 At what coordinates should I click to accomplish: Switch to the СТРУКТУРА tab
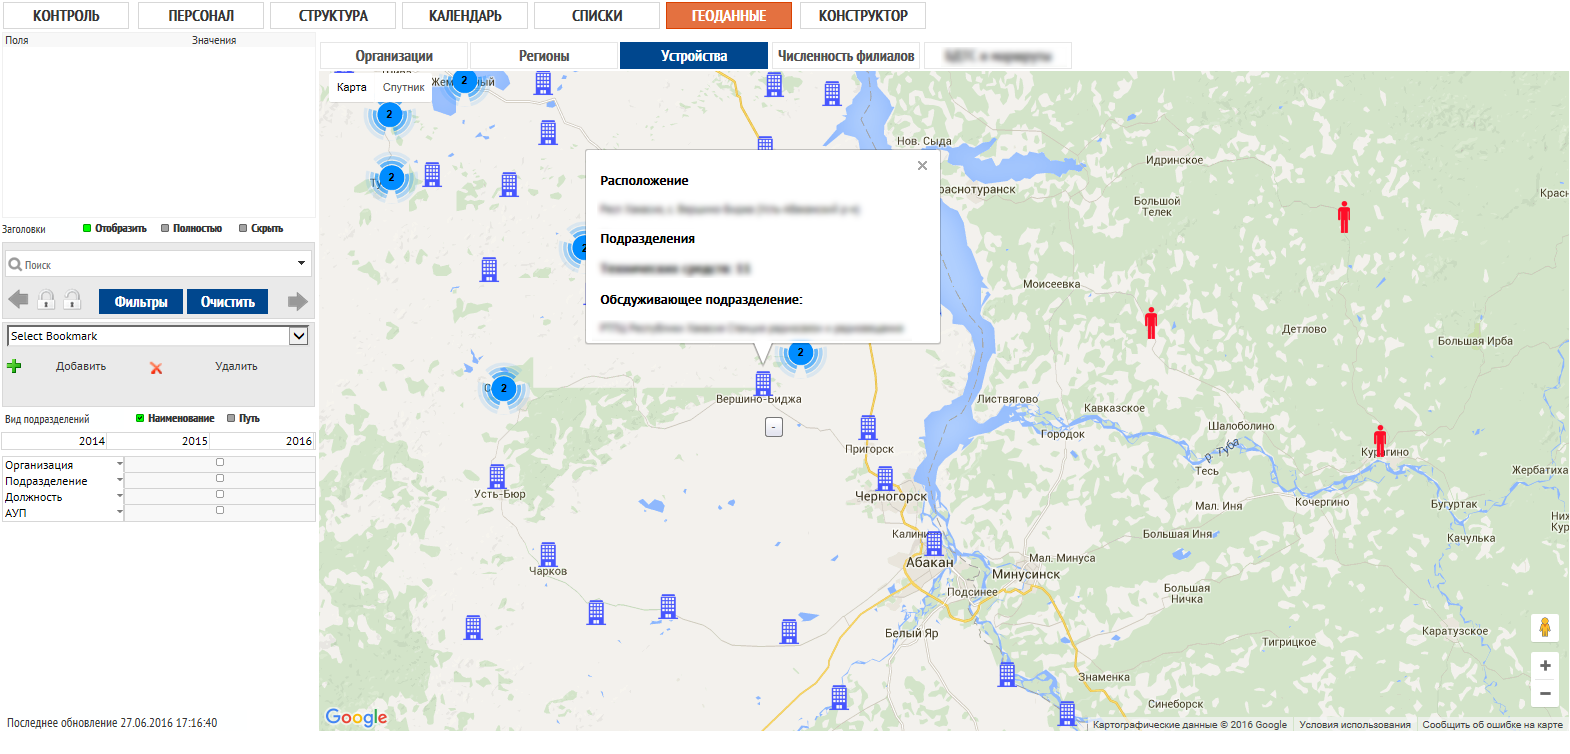(x=333, y=16)
